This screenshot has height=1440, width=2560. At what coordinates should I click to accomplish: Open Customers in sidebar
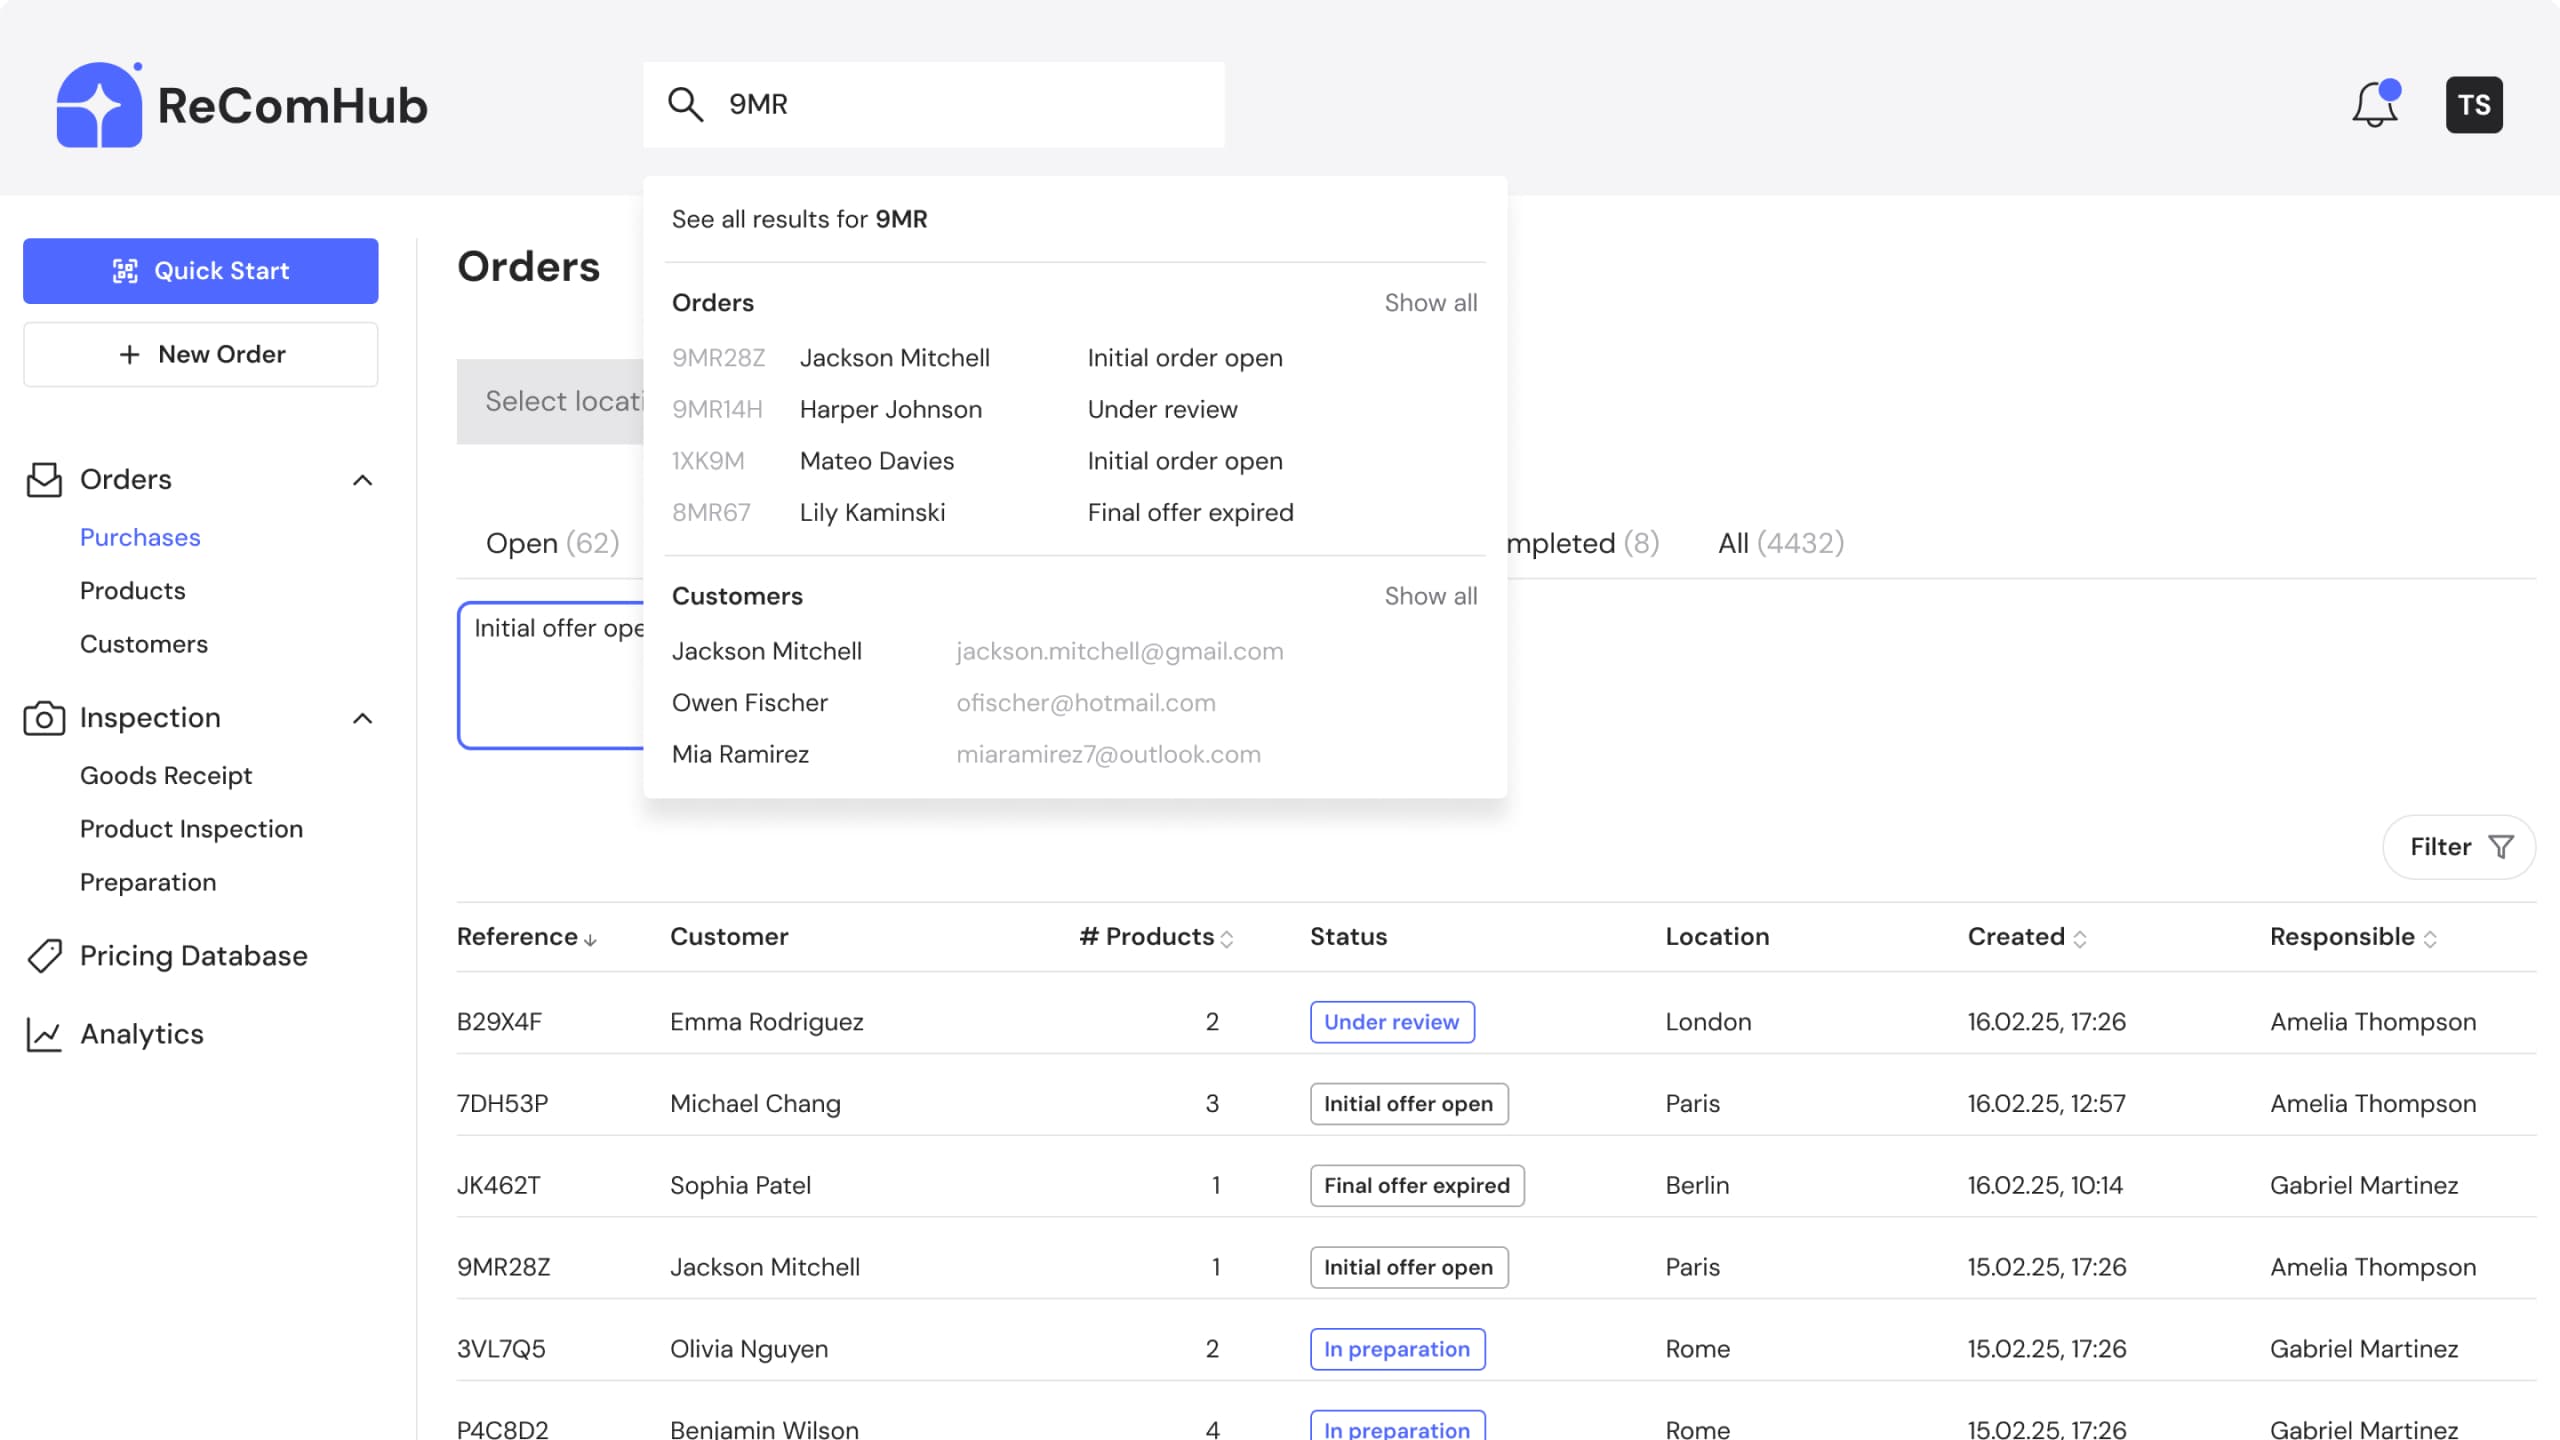144,644
